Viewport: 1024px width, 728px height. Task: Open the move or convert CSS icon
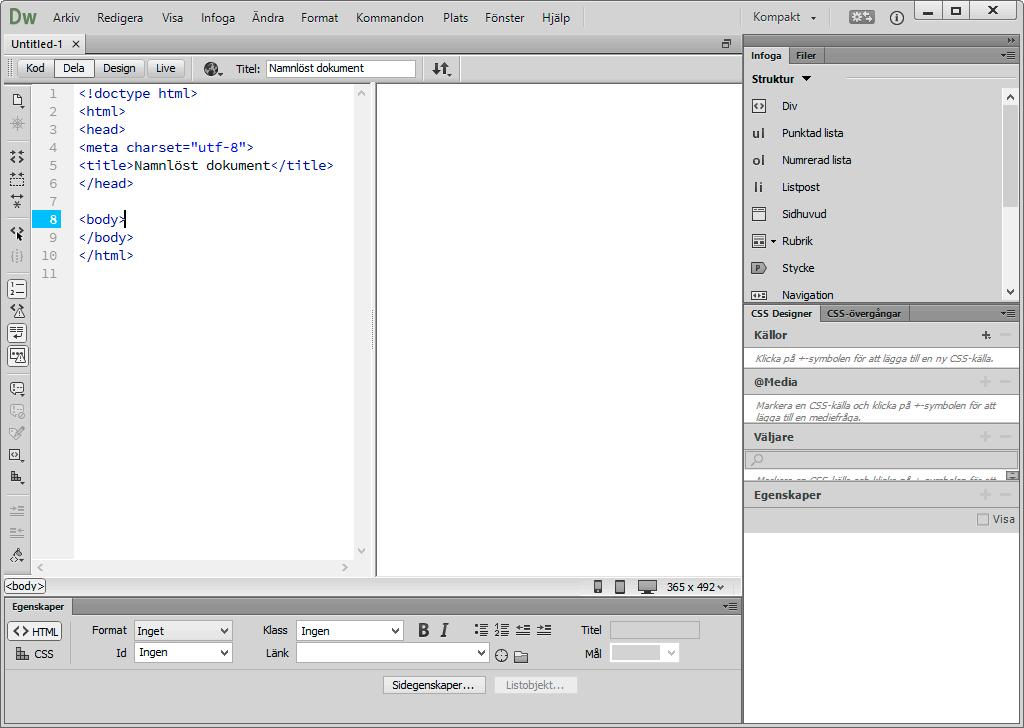pyautogui.click(x=18, y=477)
